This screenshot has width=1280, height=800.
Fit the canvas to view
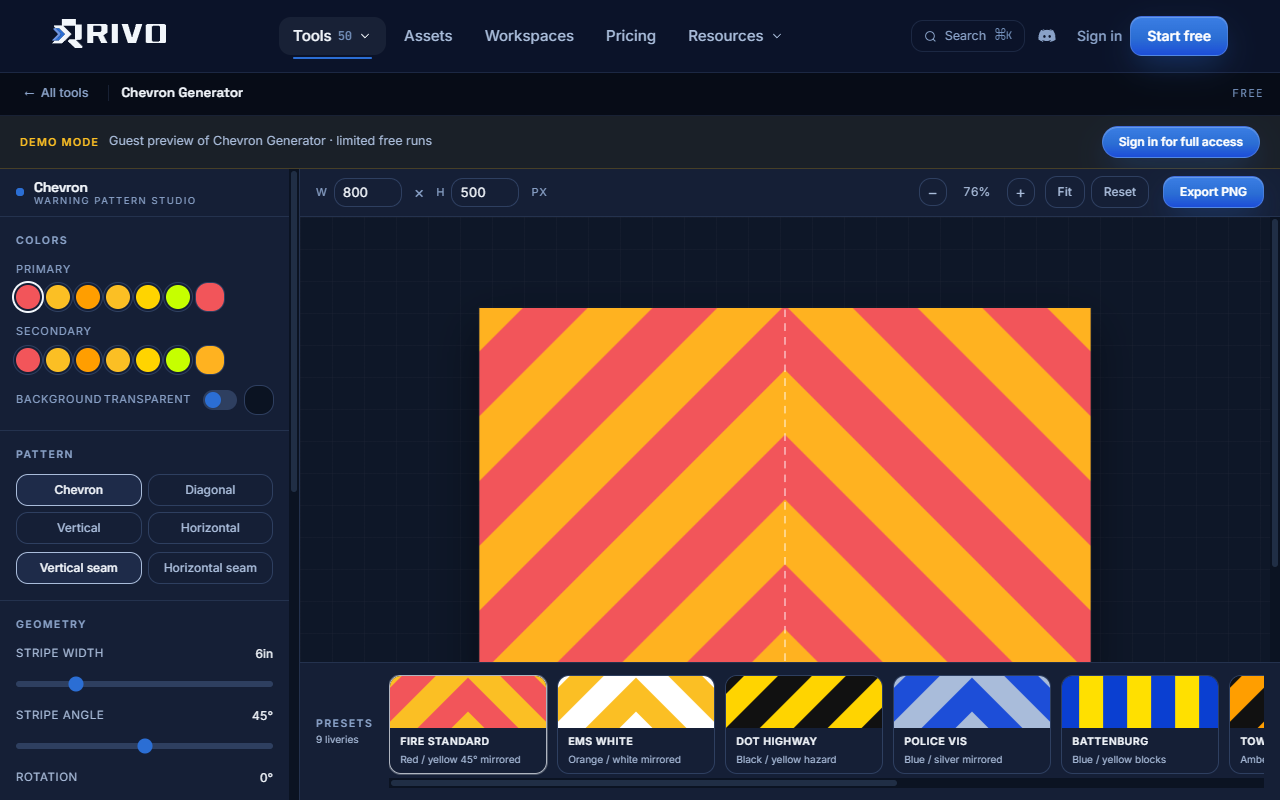tap(1064, 192)
